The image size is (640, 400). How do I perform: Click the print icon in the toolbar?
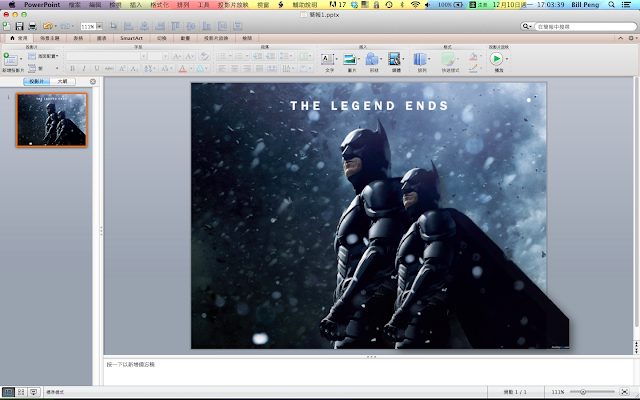32,26
